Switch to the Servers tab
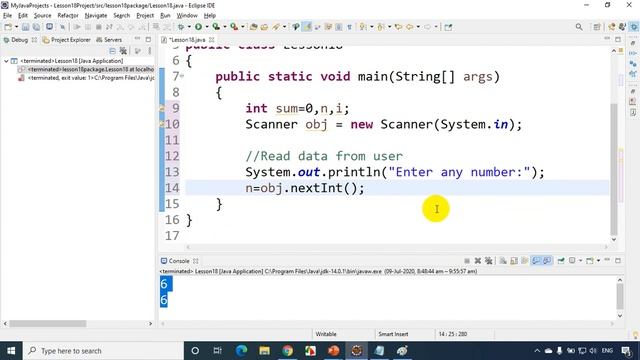The width and height of the screenshot is (640, 360). (109, 40)
